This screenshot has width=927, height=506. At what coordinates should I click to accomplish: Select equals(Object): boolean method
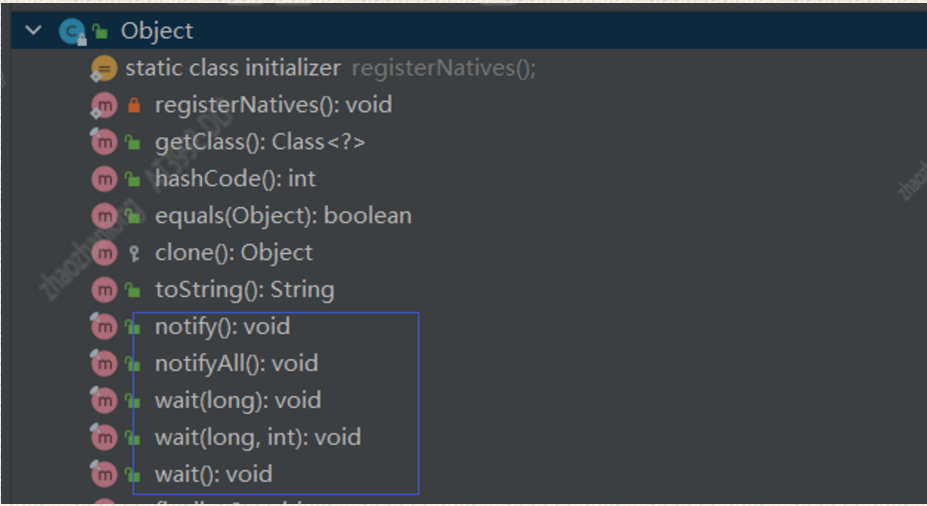click(x=283, y=216)
